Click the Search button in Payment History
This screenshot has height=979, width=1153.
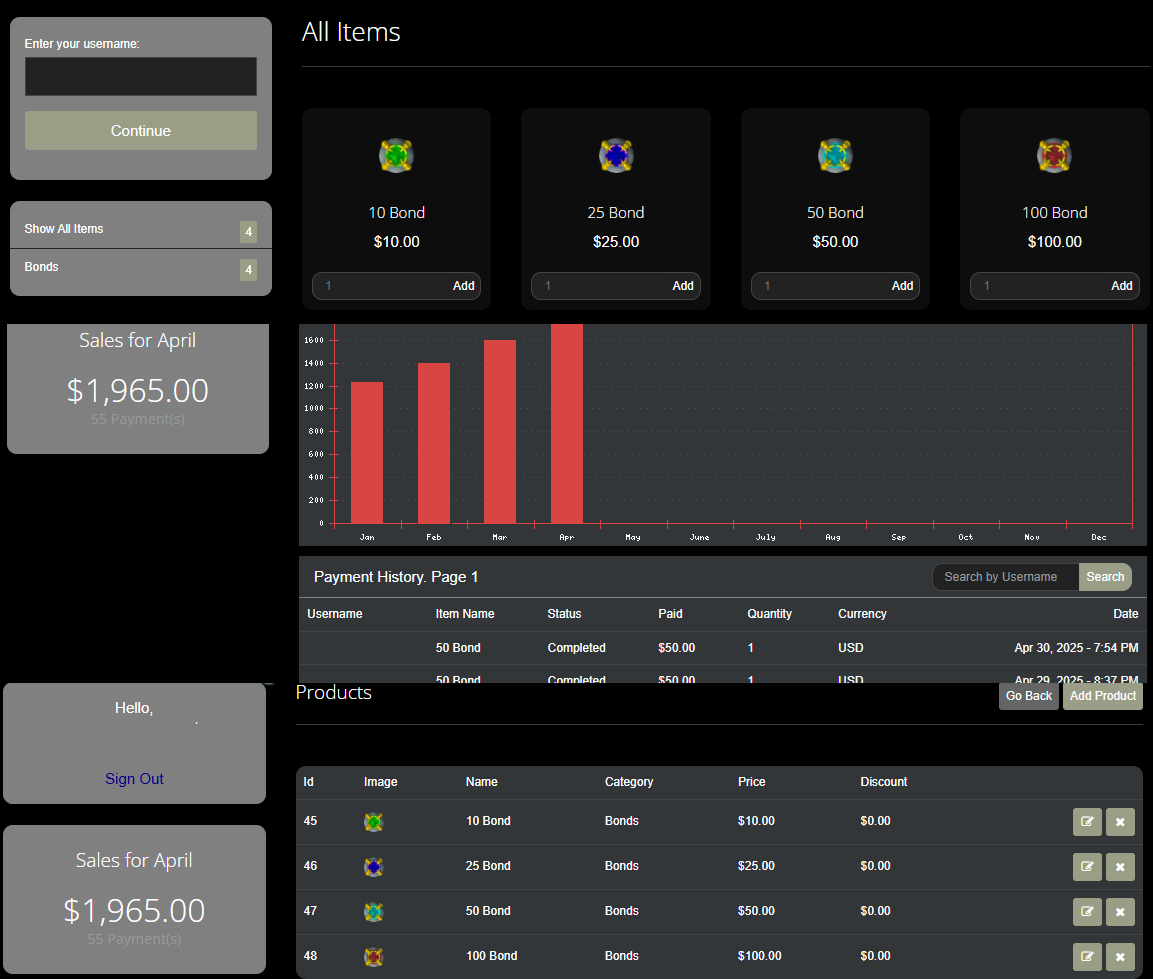[1105, 577]
